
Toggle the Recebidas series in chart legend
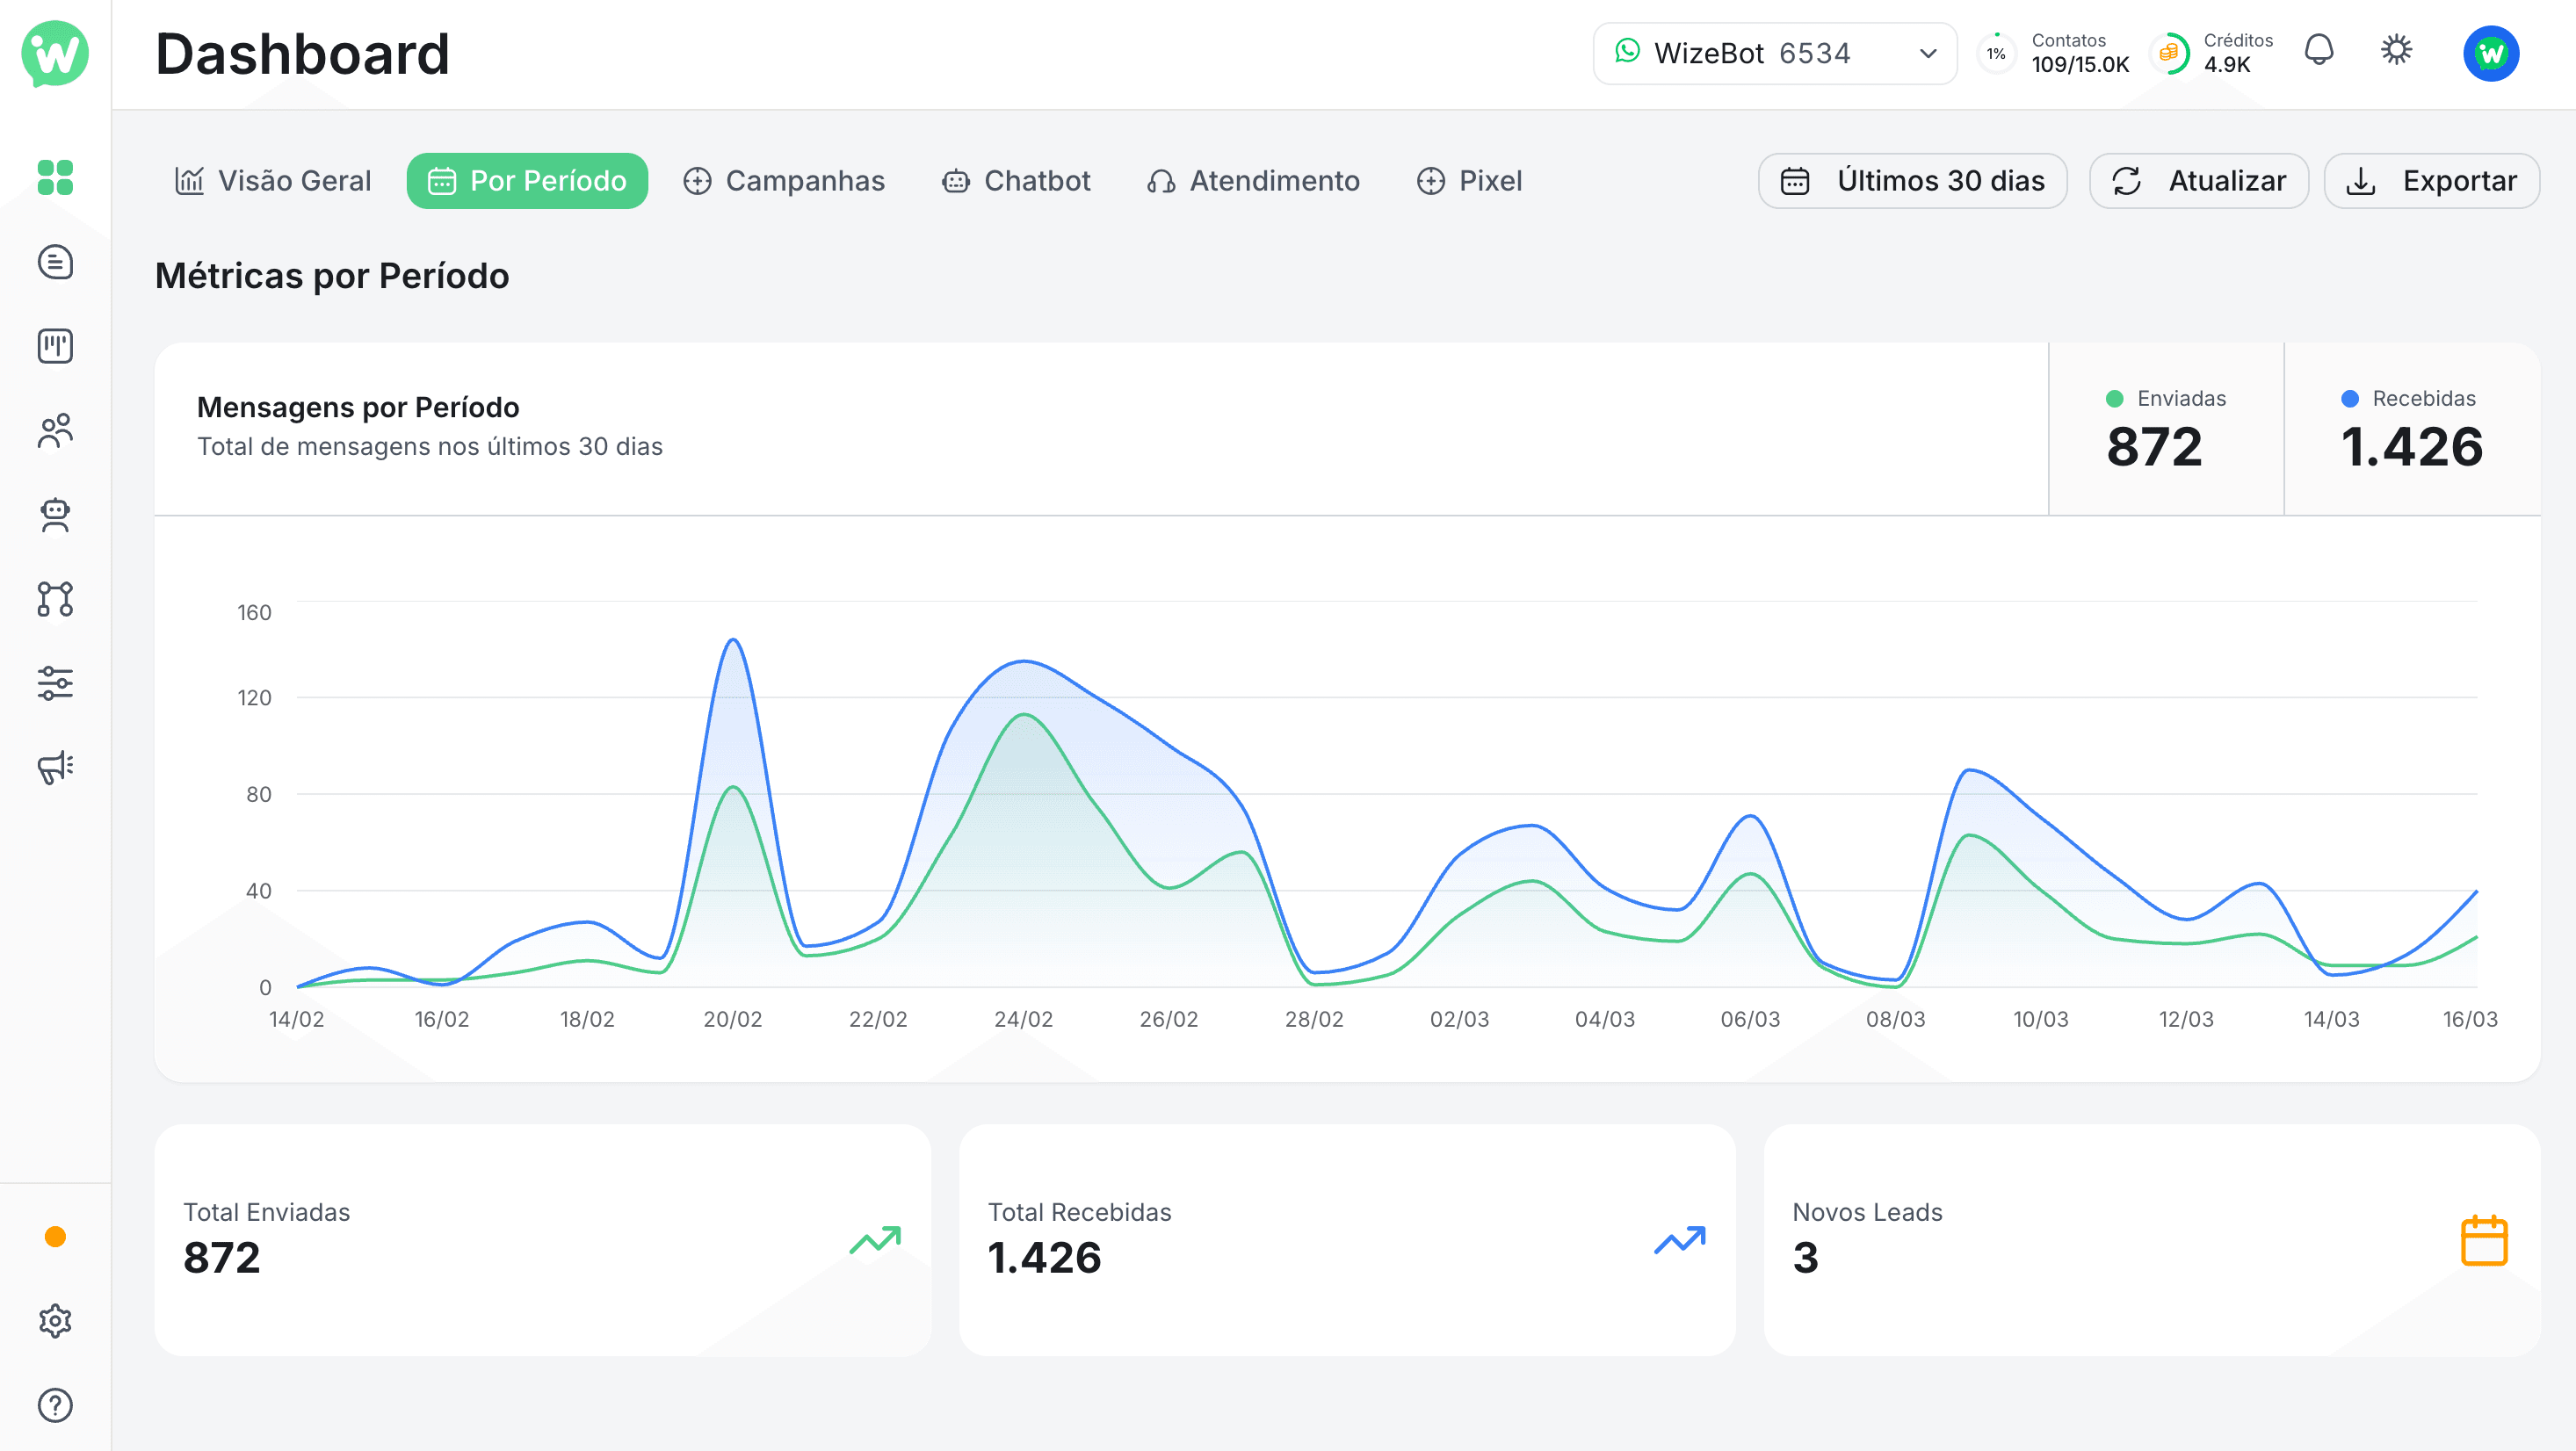(x=2408, y=398)
